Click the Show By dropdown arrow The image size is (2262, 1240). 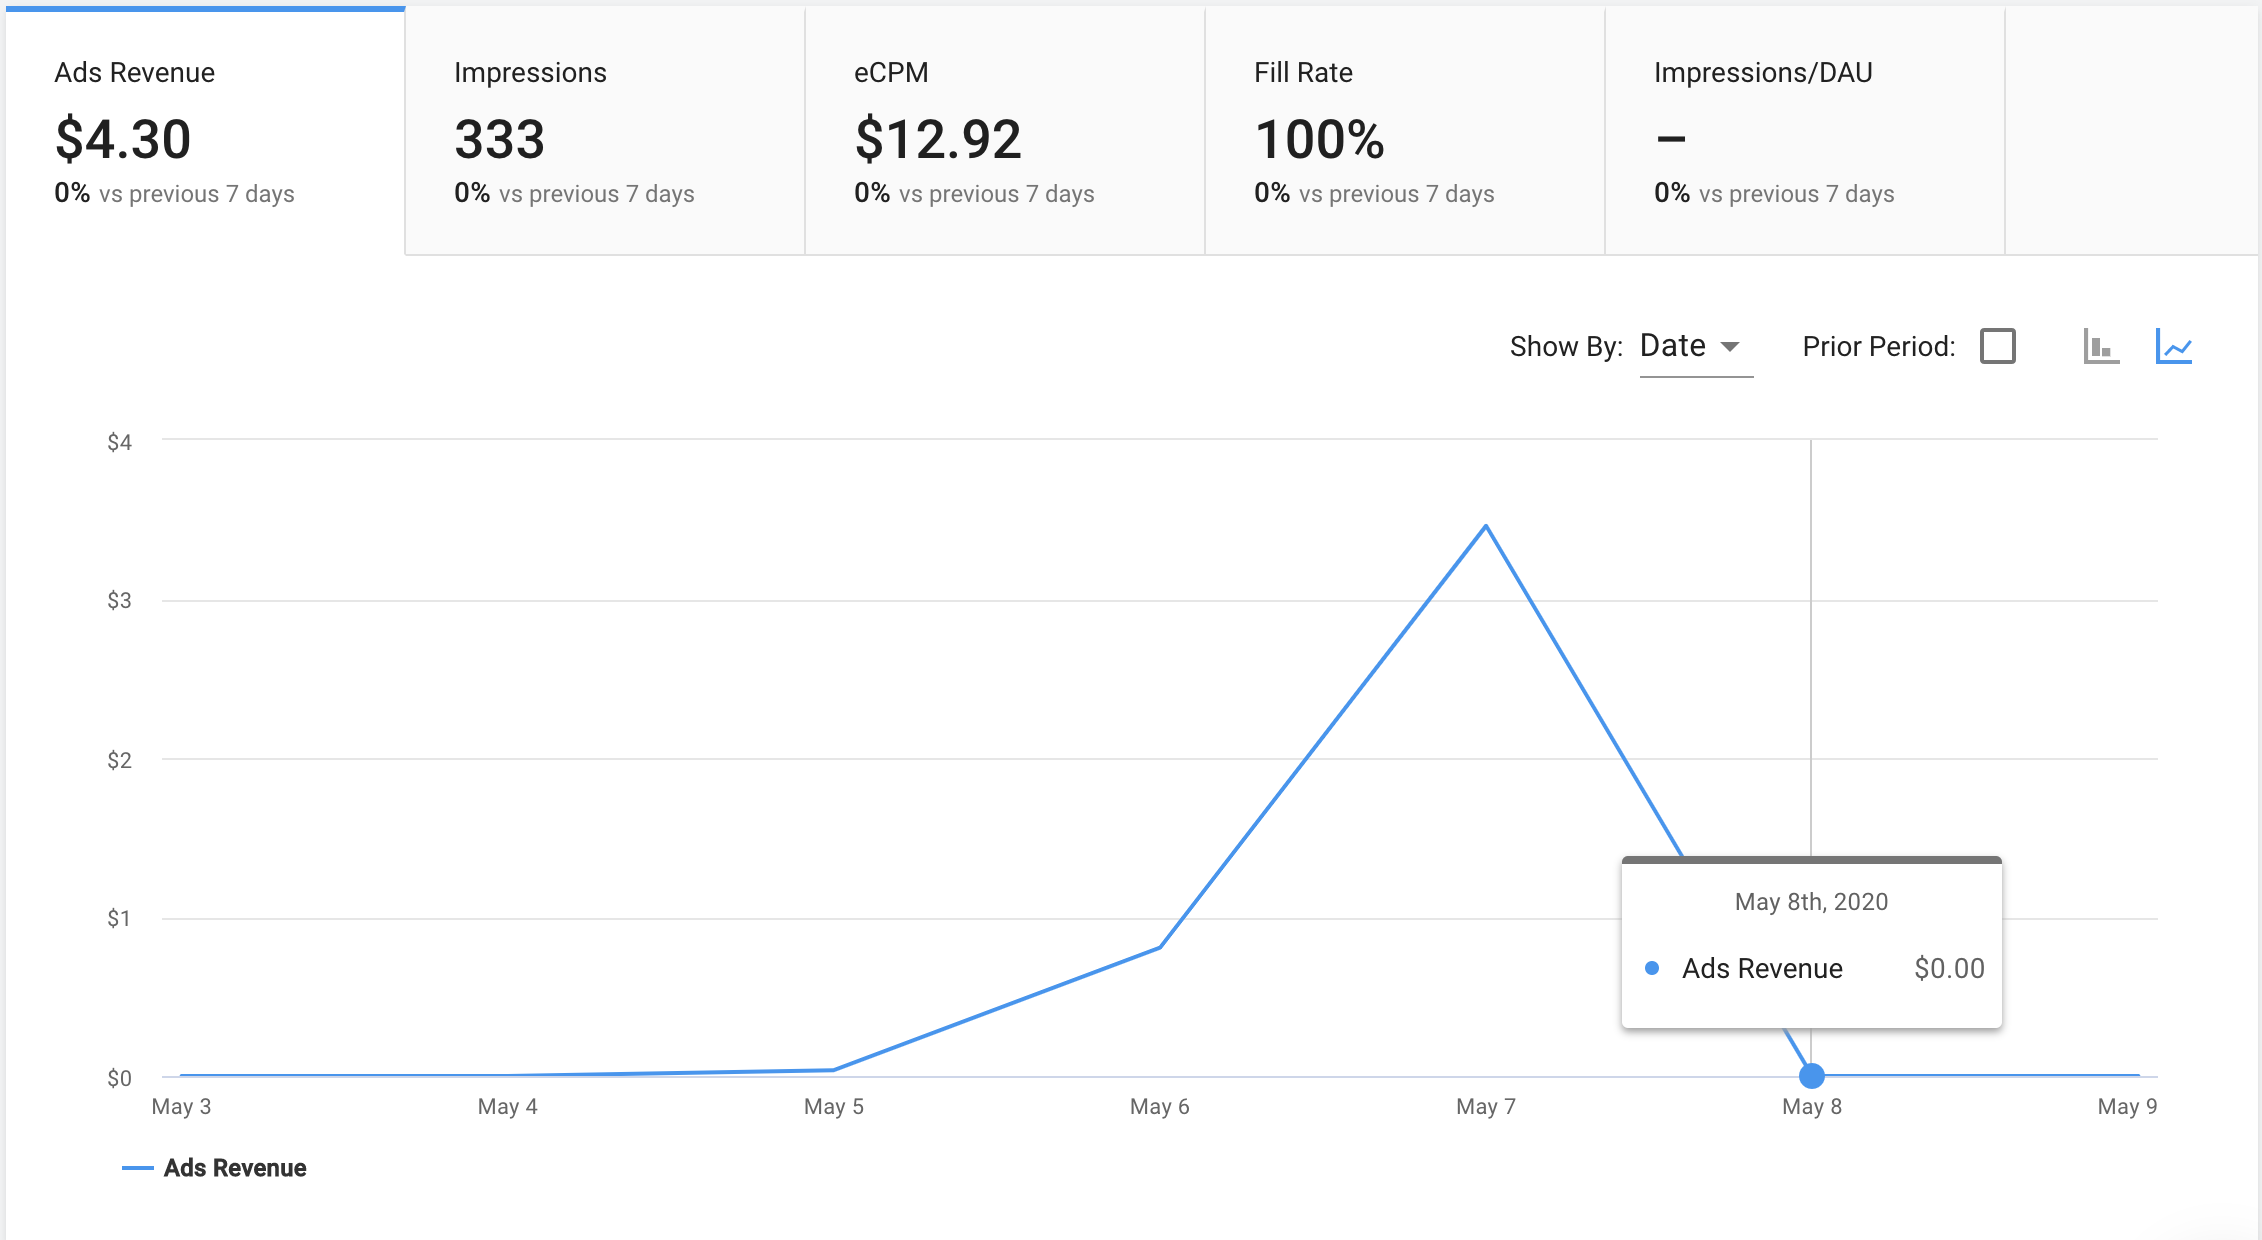[1730, 346]
